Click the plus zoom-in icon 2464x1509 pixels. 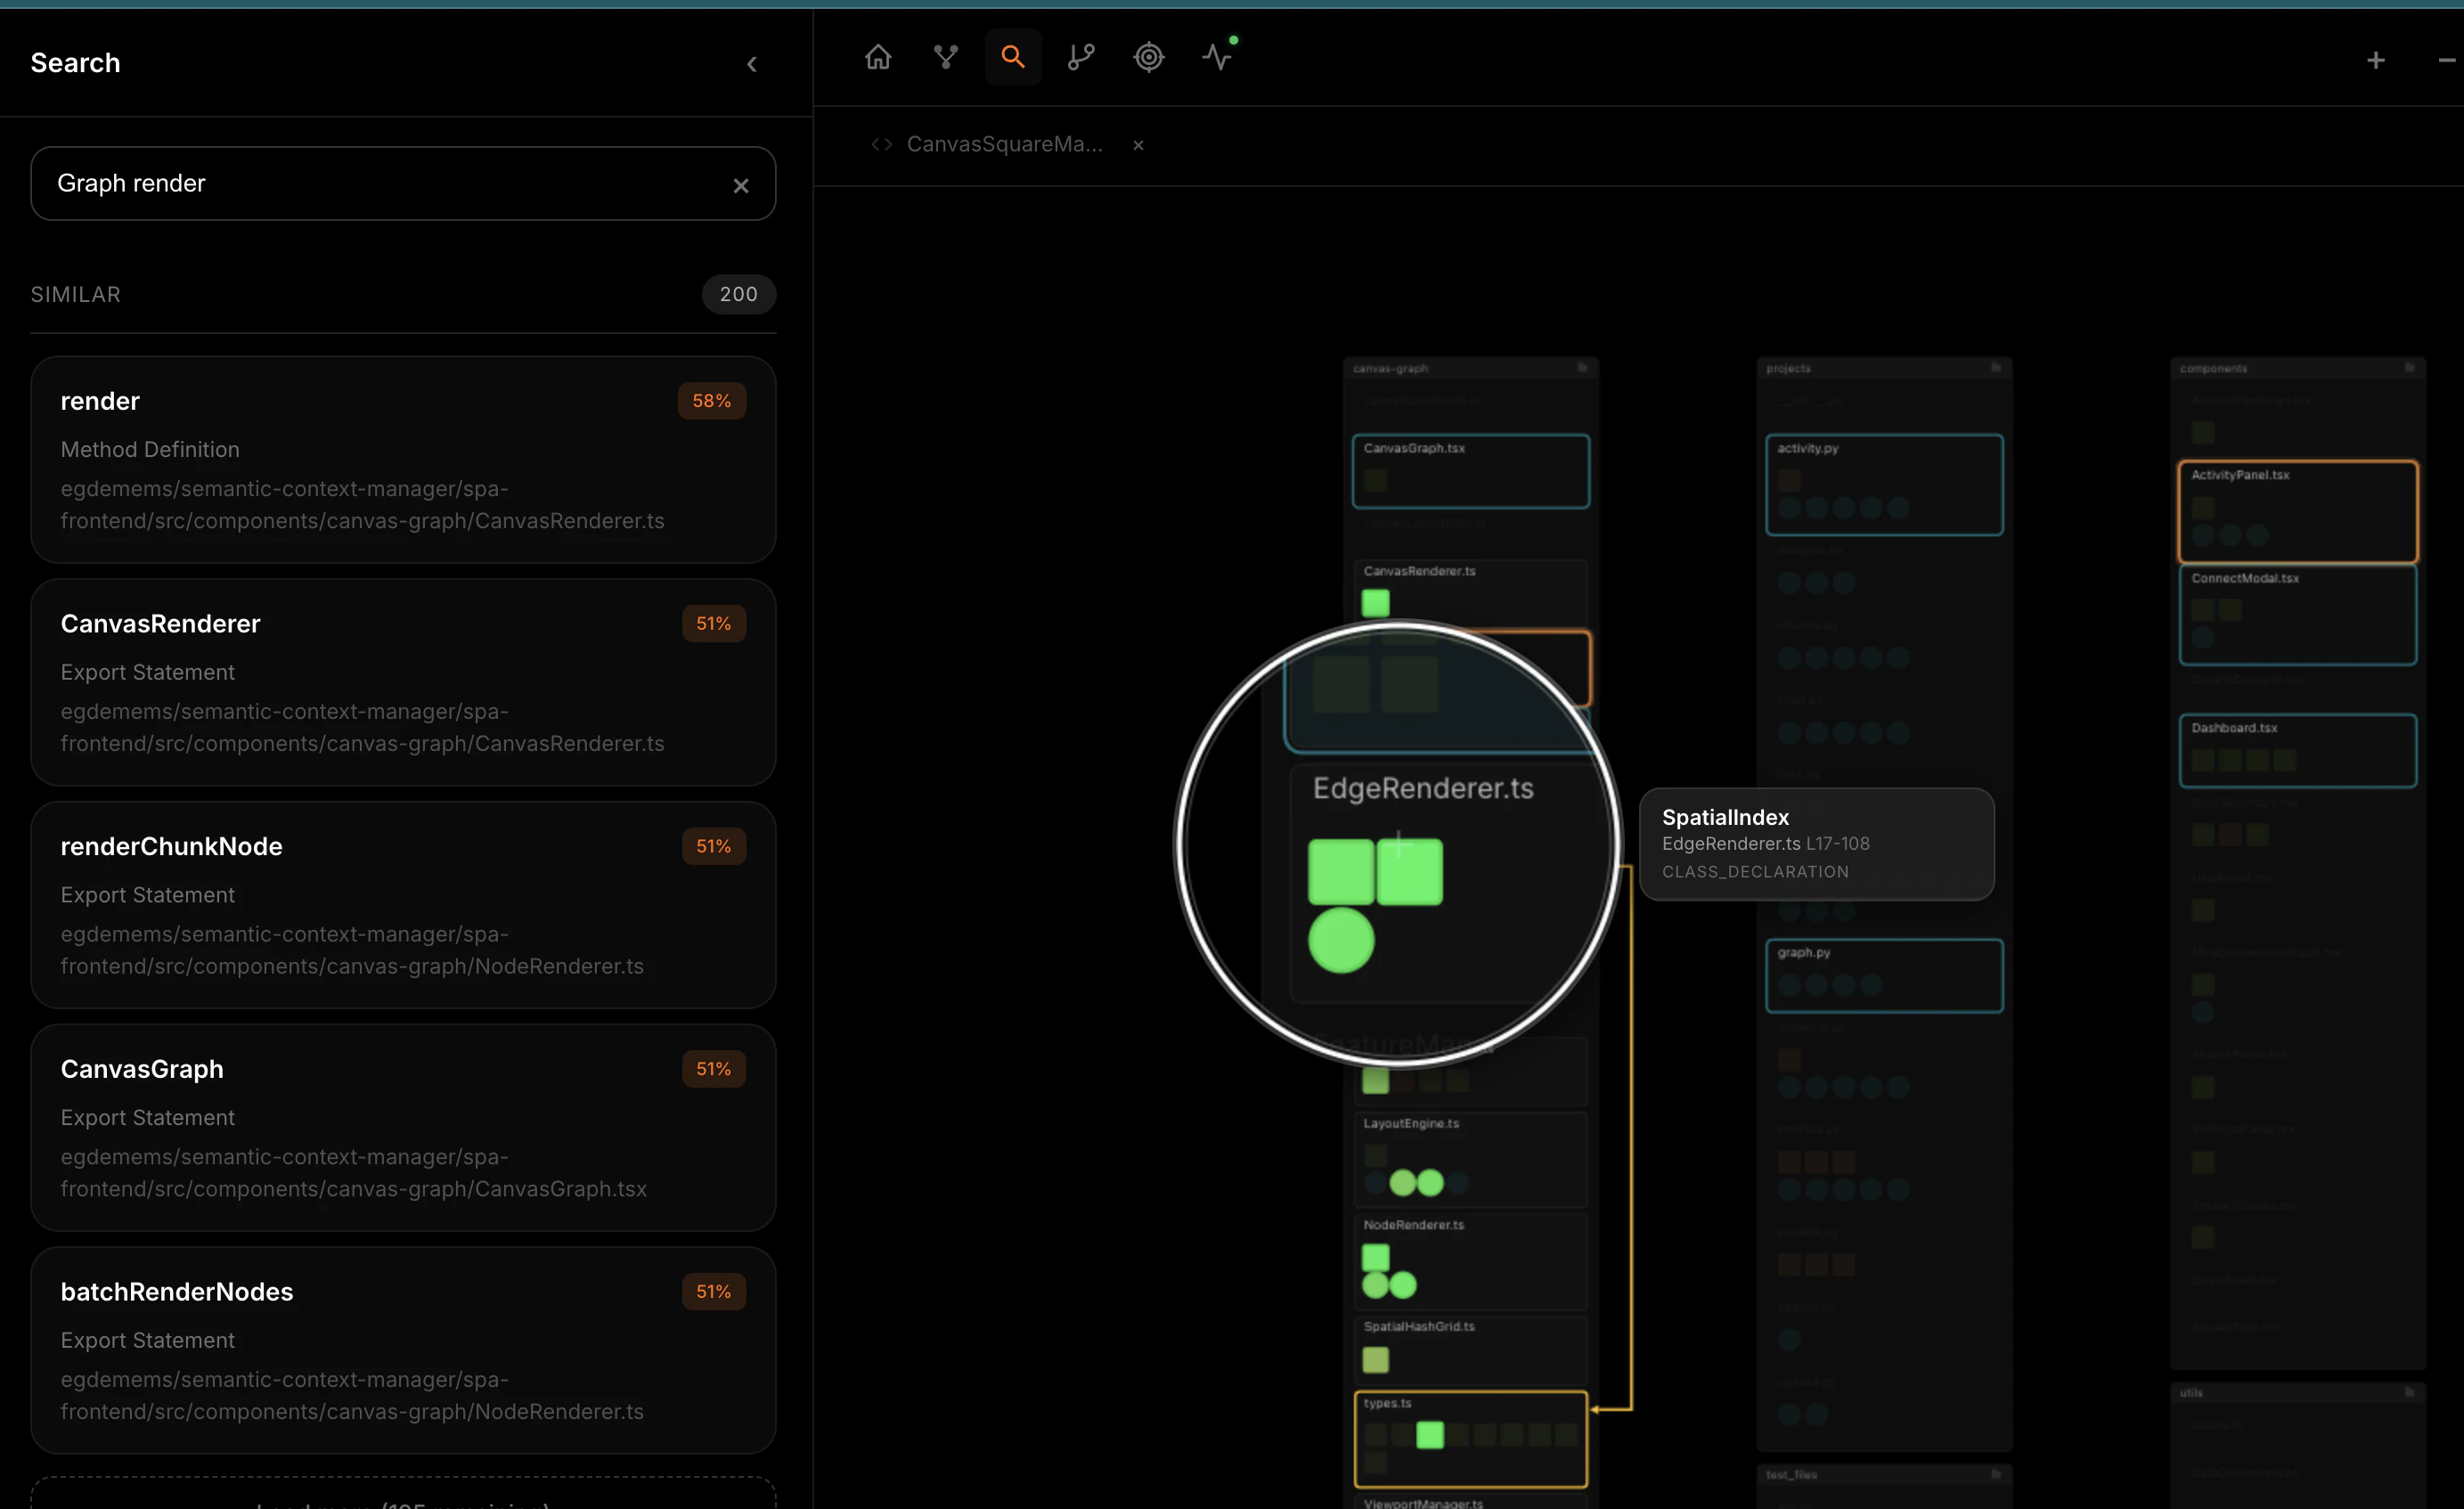click(x=2375, y=61)
